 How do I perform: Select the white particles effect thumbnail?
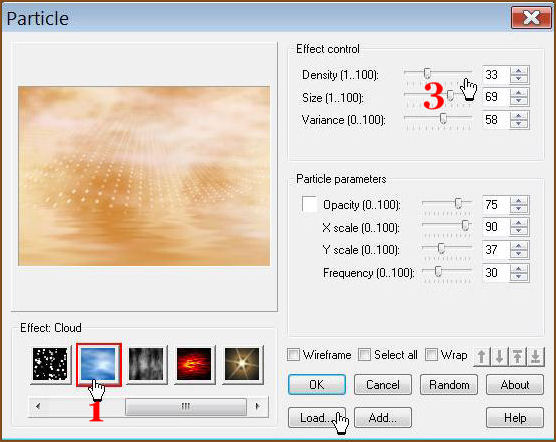click(50, 364)
